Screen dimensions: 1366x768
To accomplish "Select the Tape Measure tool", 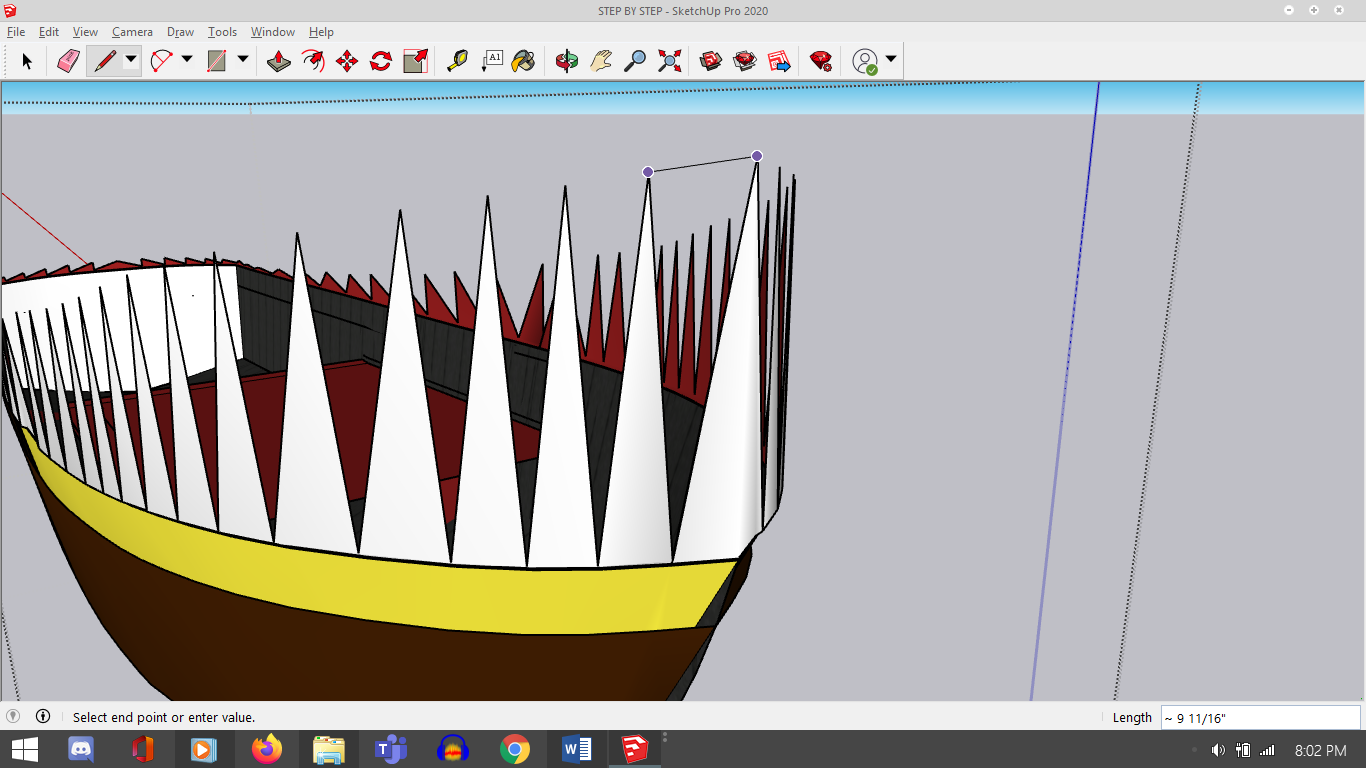I will [x=457, y=61].
